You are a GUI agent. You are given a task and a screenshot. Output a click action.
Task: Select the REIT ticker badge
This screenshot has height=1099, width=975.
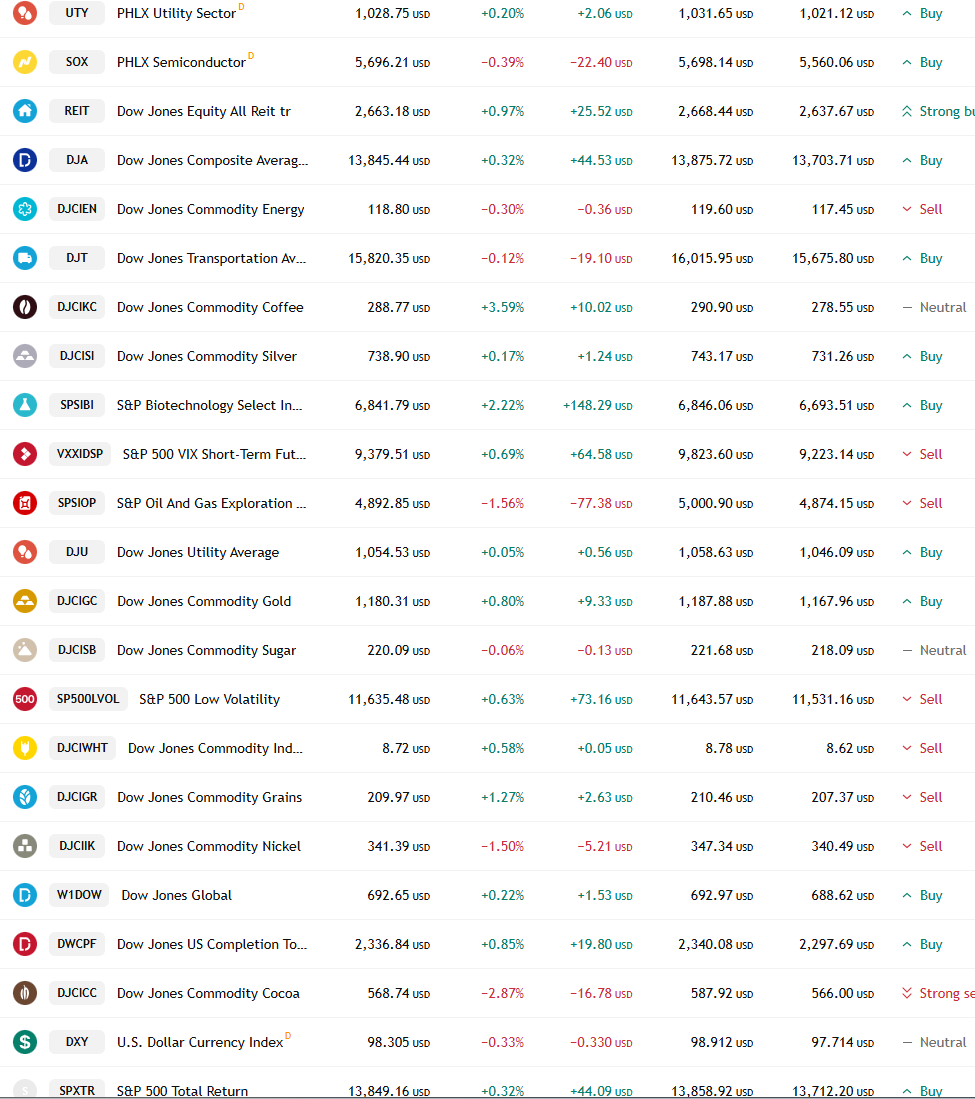point(77,111)
